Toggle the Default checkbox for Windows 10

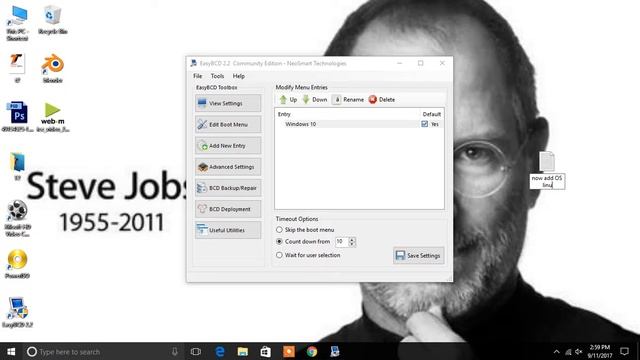424,124
